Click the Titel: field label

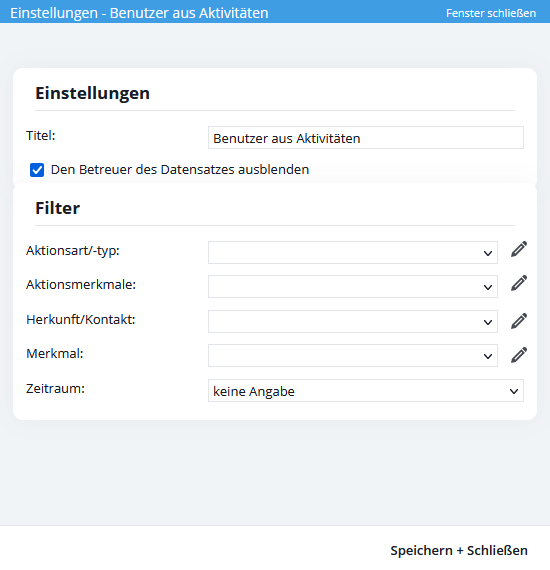pyautogui.click(x=41, y=136)
